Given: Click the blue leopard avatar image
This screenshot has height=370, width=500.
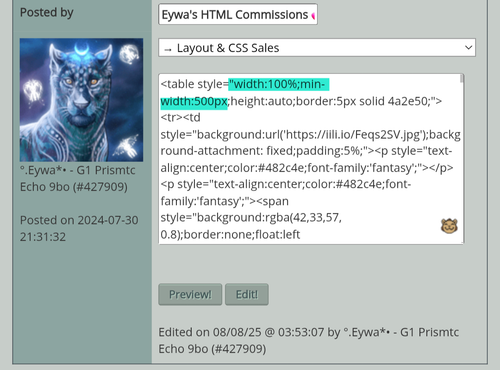Looking at the screenshot, I should point(81,100).
